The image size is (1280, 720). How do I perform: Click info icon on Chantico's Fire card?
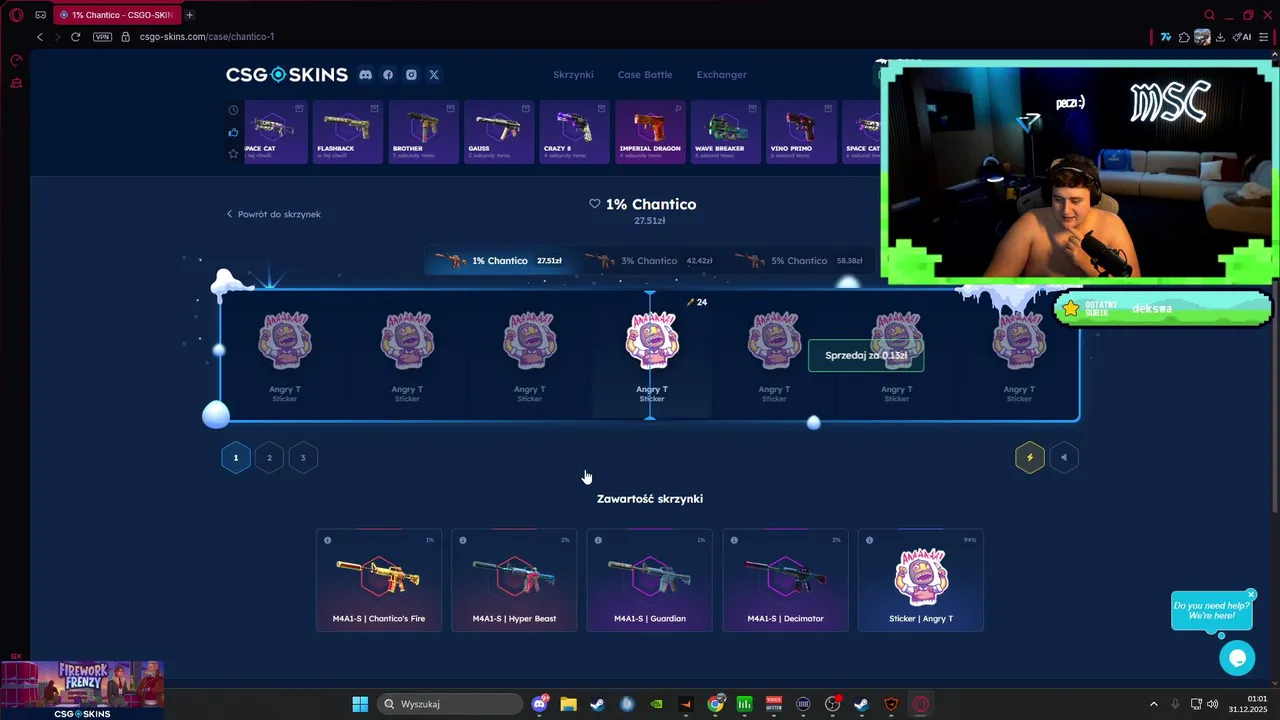click(327, 540)
